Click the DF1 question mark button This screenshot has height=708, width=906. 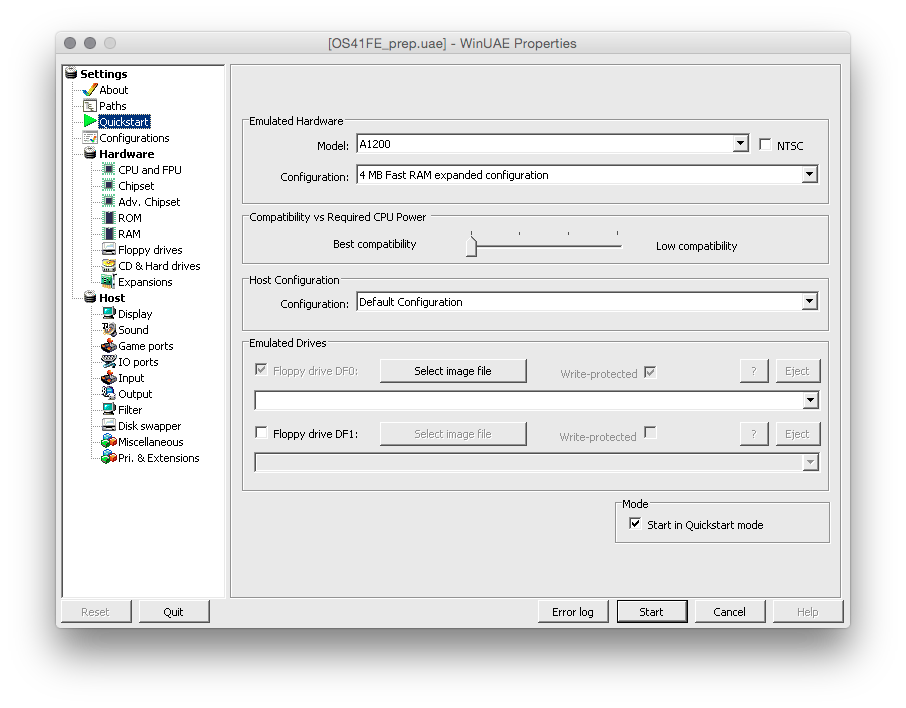[x=754, y=434]
